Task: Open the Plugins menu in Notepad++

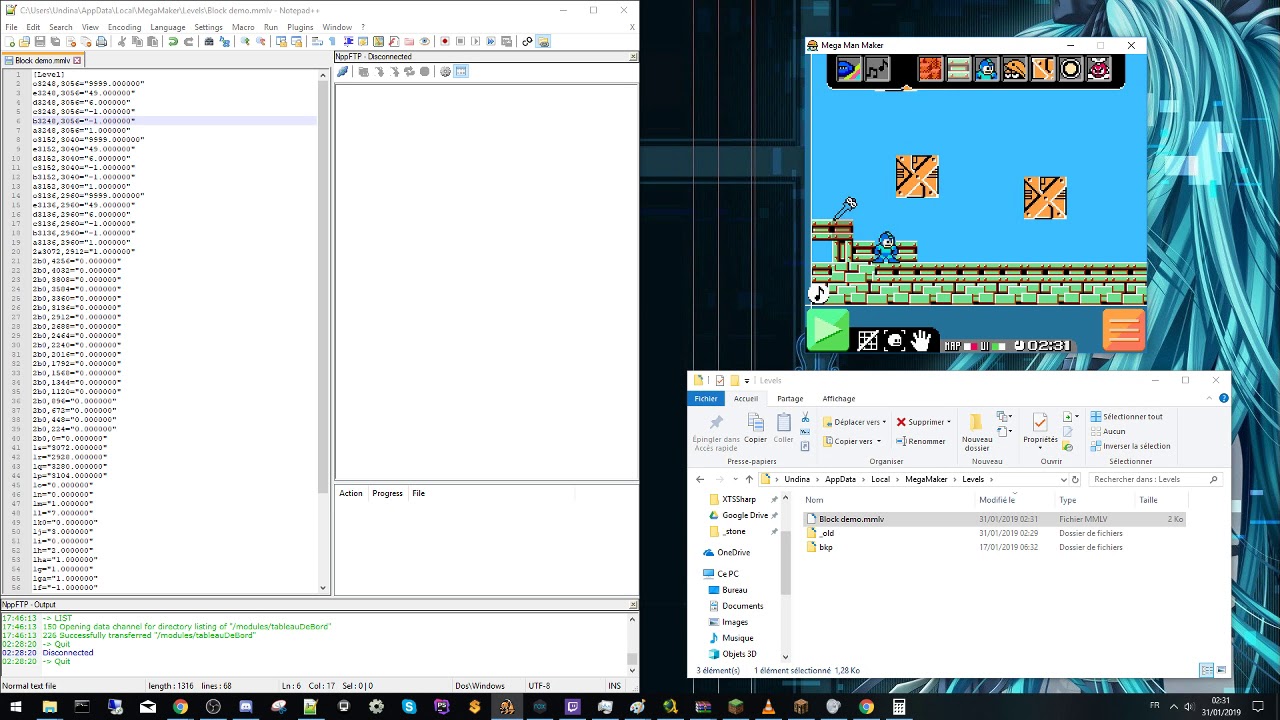Action: click(300, 27)
